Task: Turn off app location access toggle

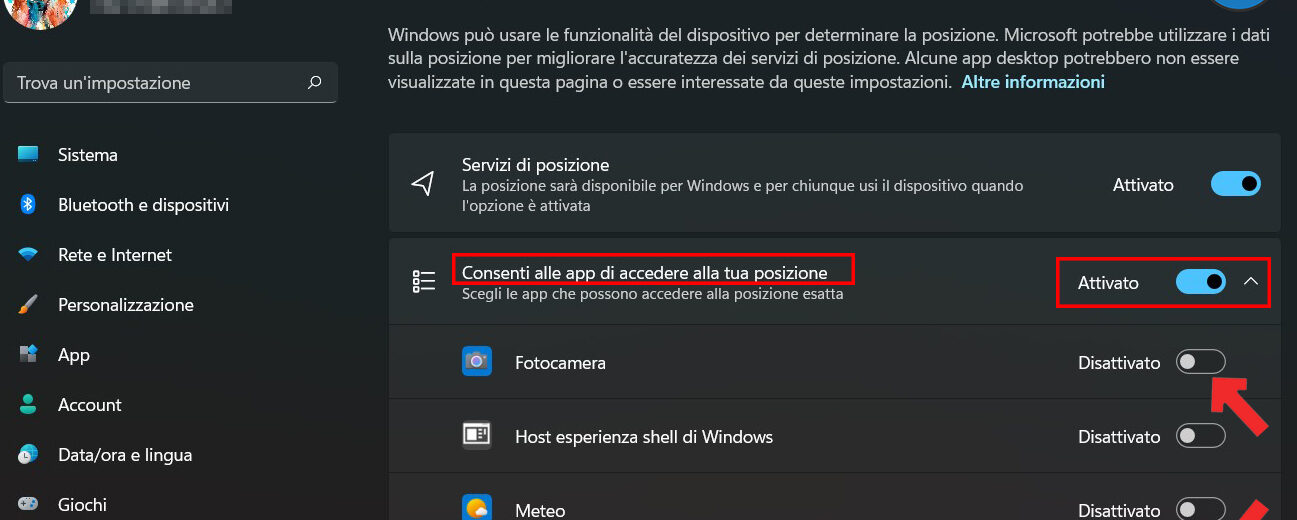Action: (1201, 282)
